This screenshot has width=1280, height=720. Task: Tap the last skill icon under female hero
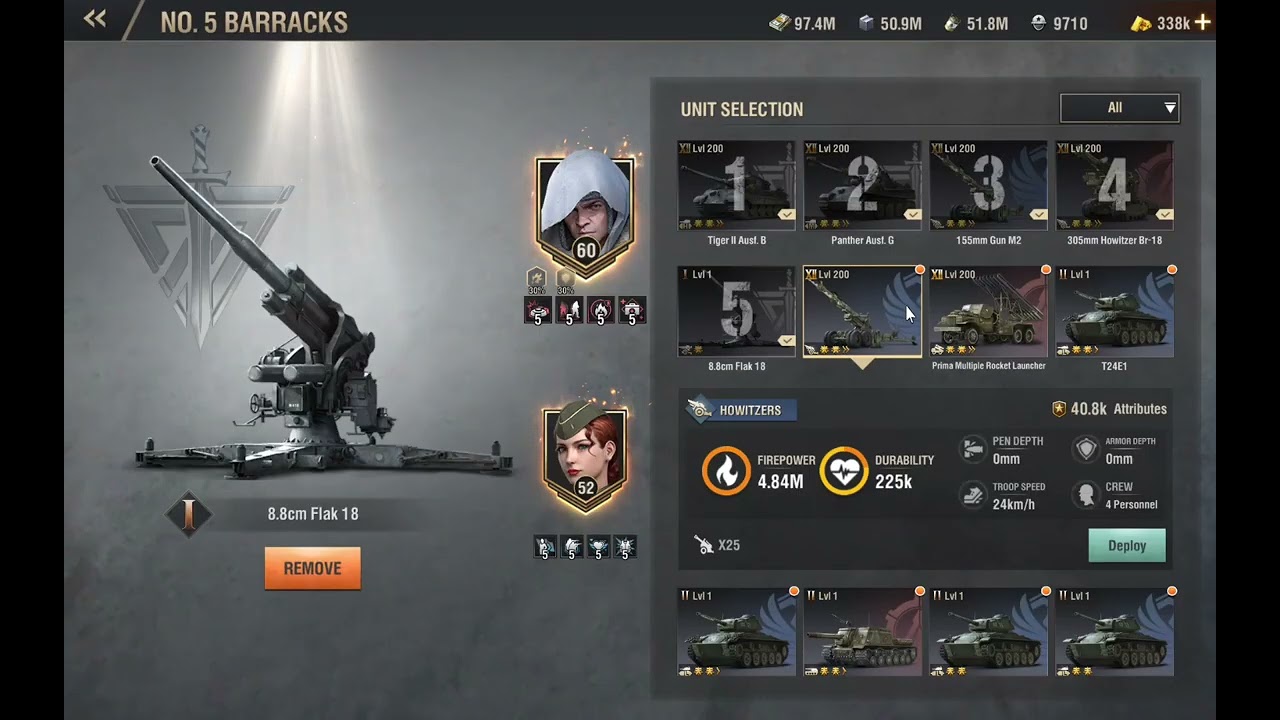click(625, 547)
